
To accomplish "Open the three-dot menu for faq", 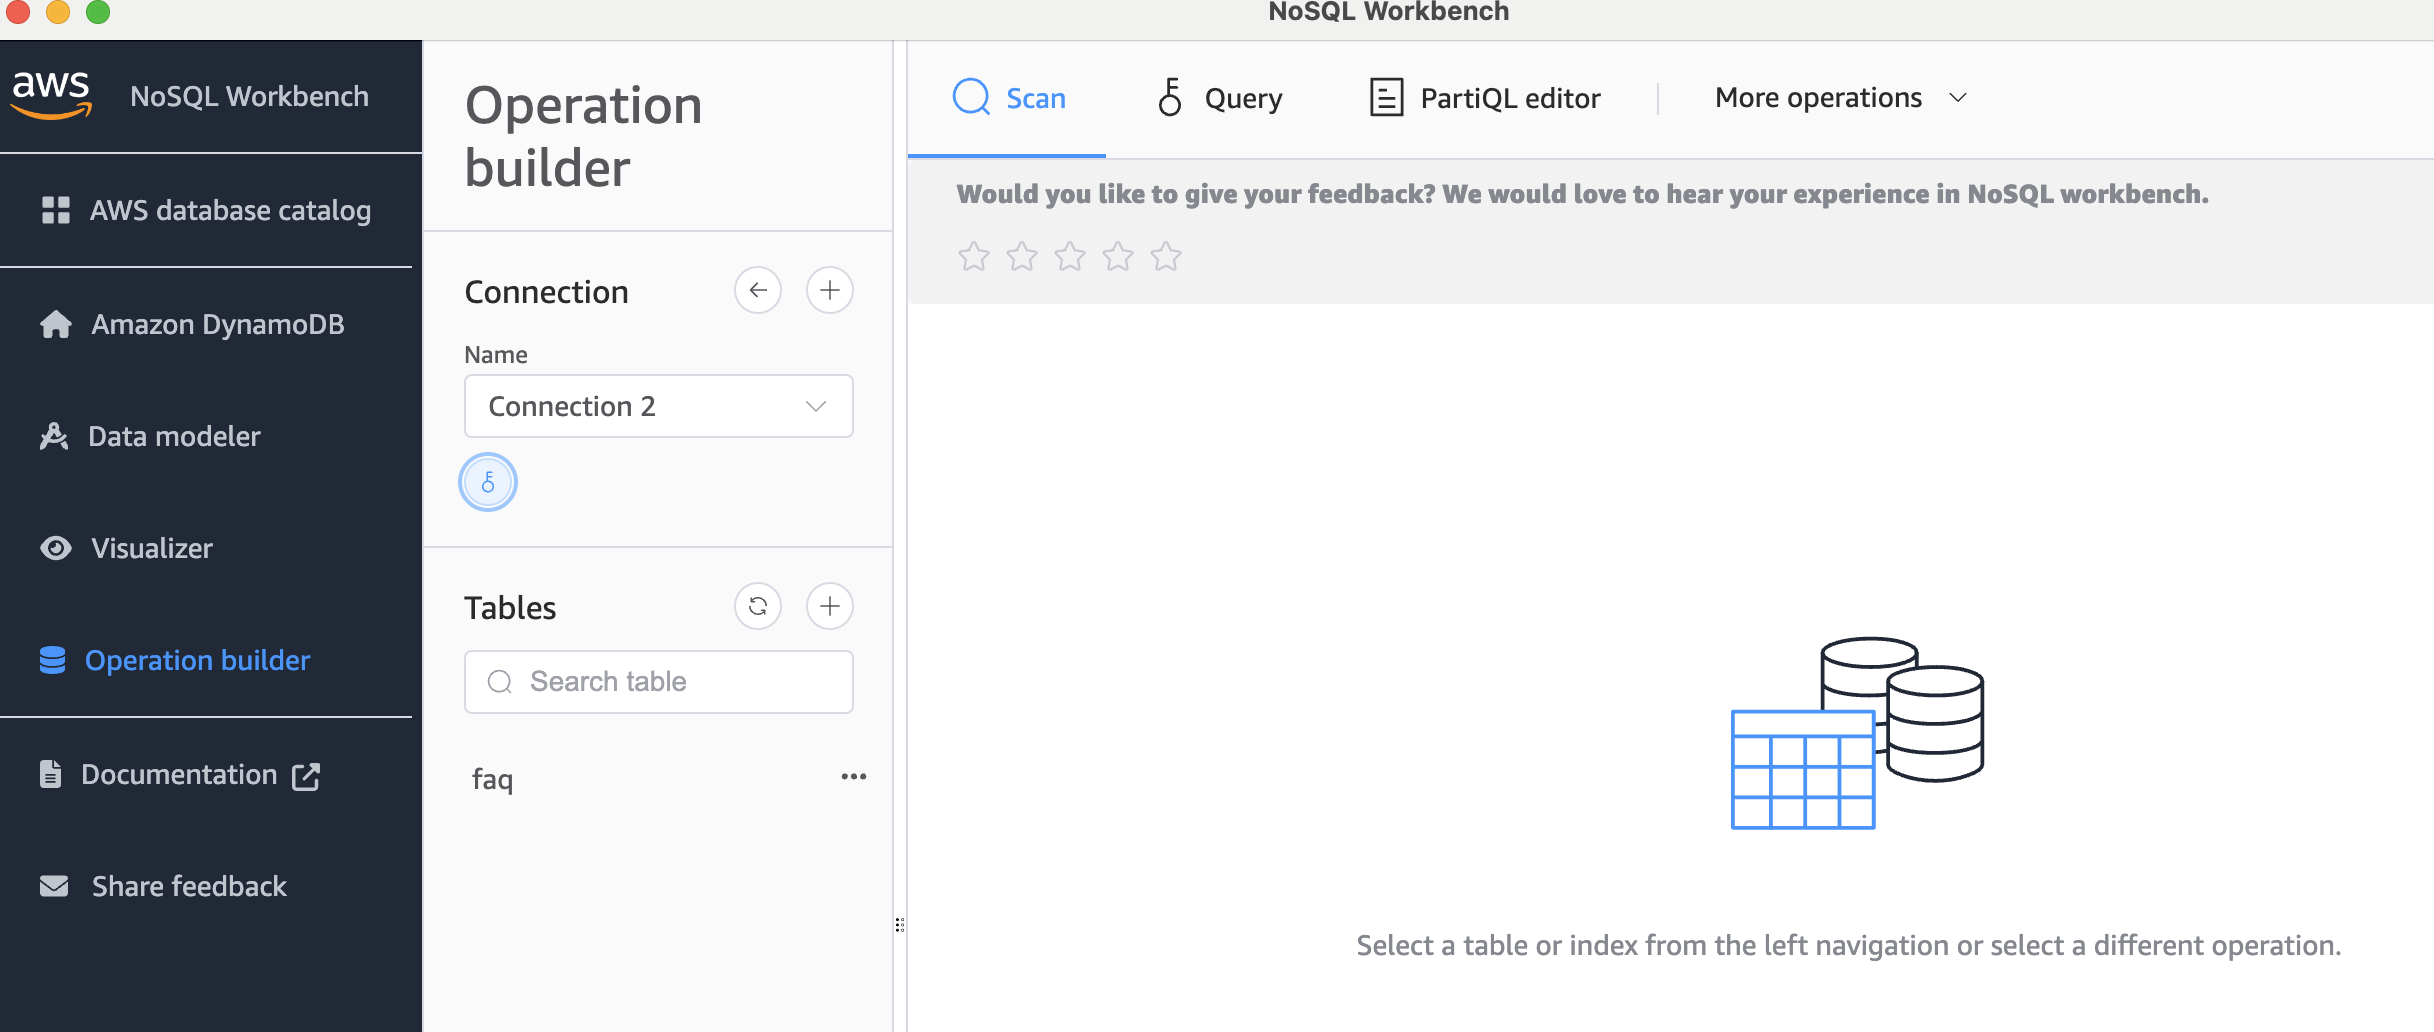I will point(854,776).
